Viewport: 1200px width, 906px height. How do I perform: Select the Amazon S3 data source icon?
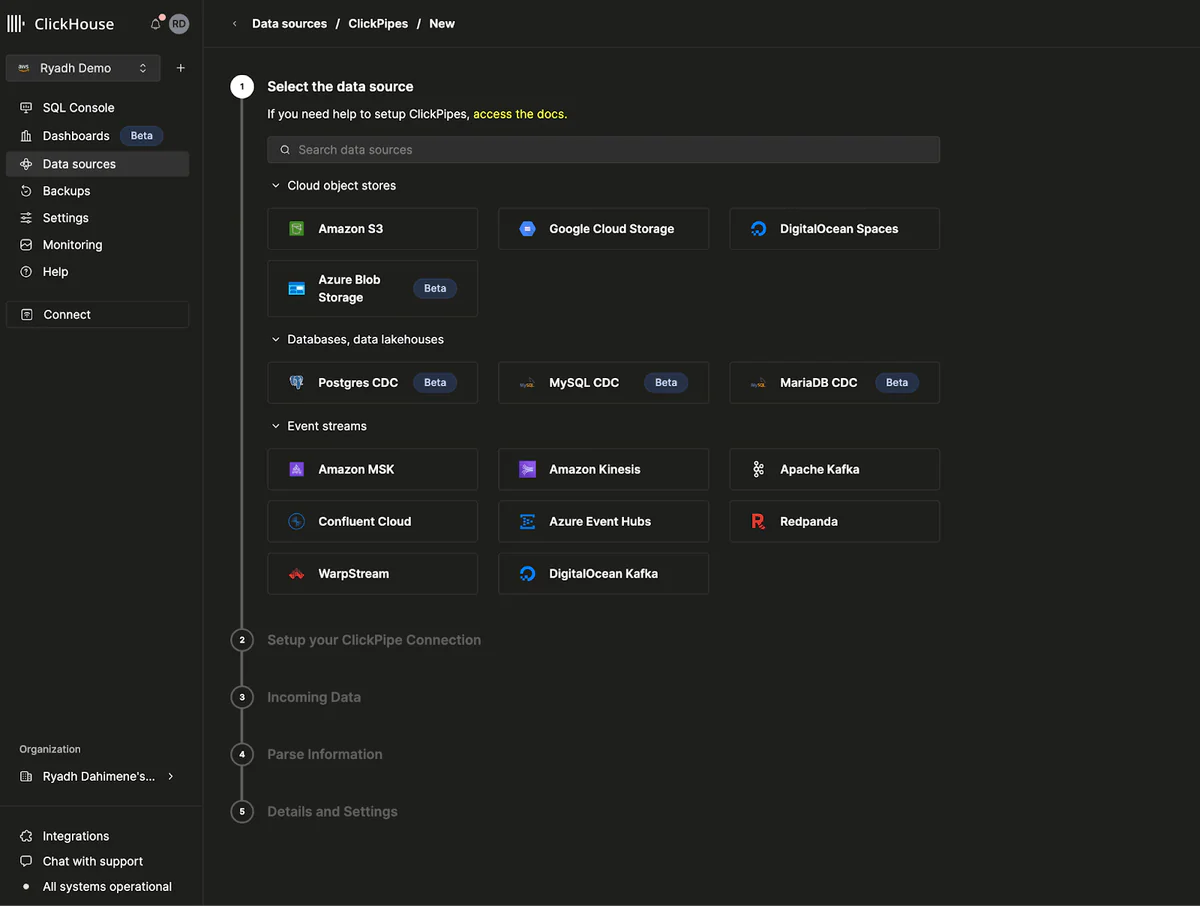(295, 228)
